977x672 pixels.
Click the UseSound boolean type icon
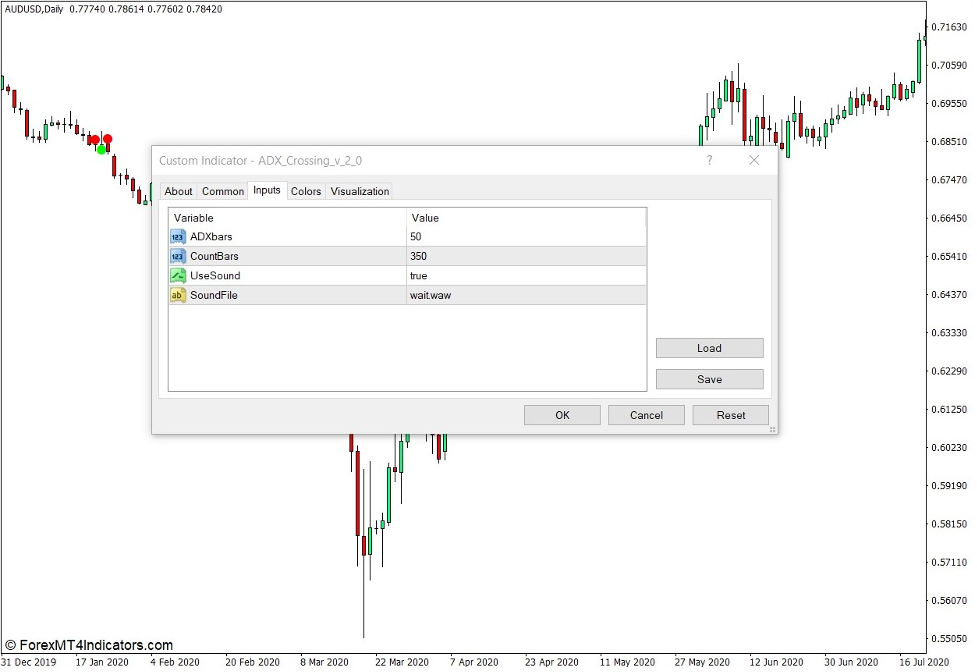click(178, 275)
